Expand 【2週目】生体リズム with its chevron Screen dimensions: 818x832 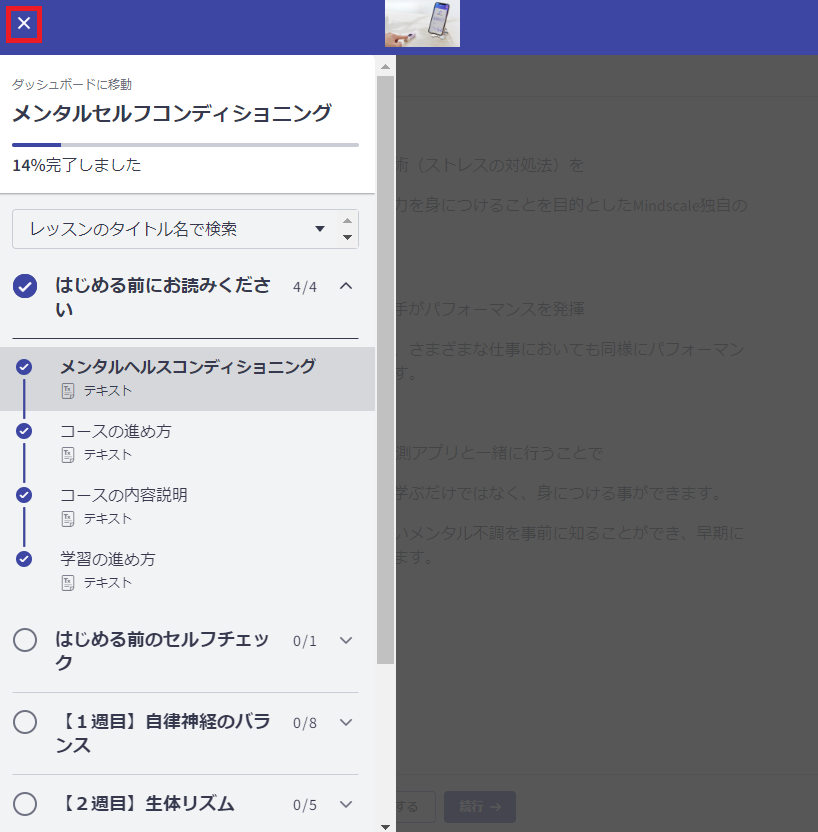346,804
